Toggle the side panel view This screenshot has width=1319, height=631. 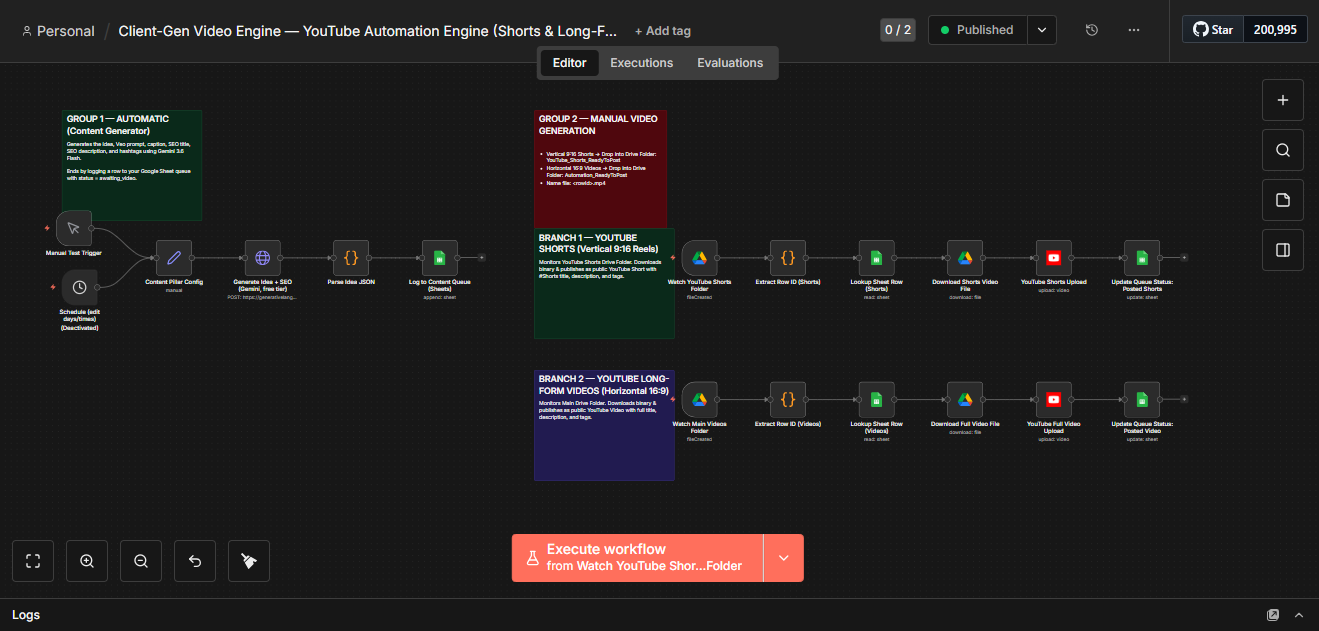tap(1283, 249)
